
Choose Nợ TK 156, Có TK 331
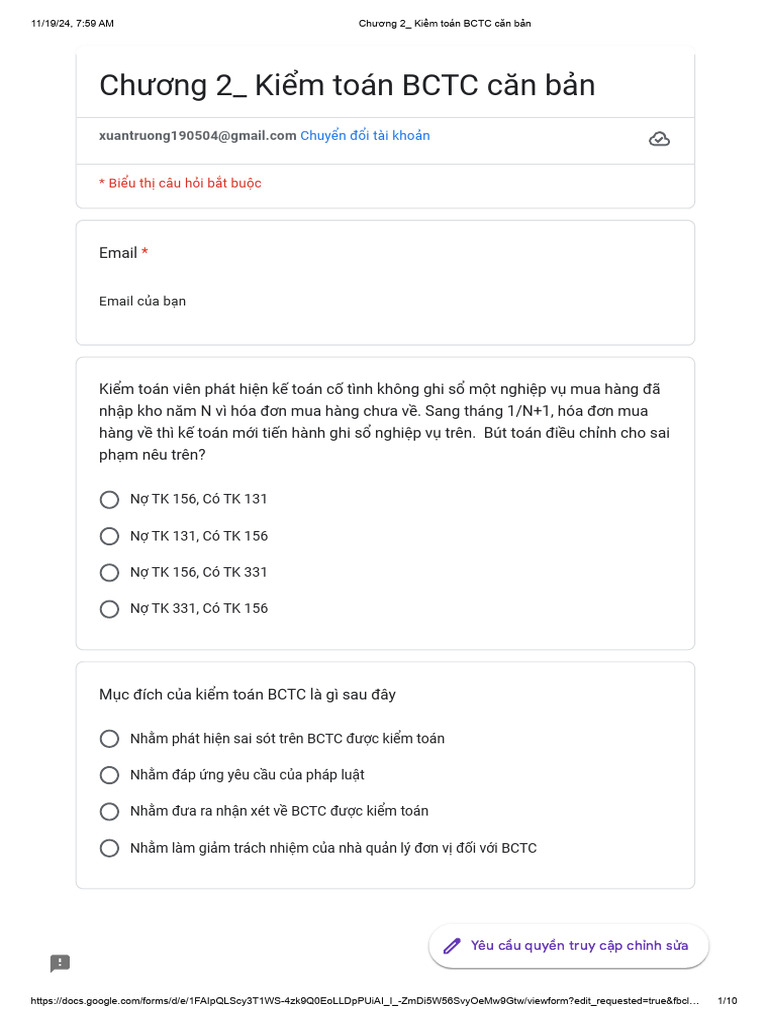tap(110, 572)
